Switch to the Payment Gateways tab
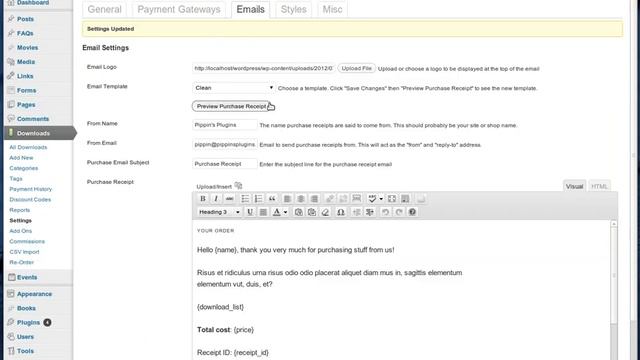The height and width of the screenshot is (360, 640). pyautogui.click(x=179, y=9)
